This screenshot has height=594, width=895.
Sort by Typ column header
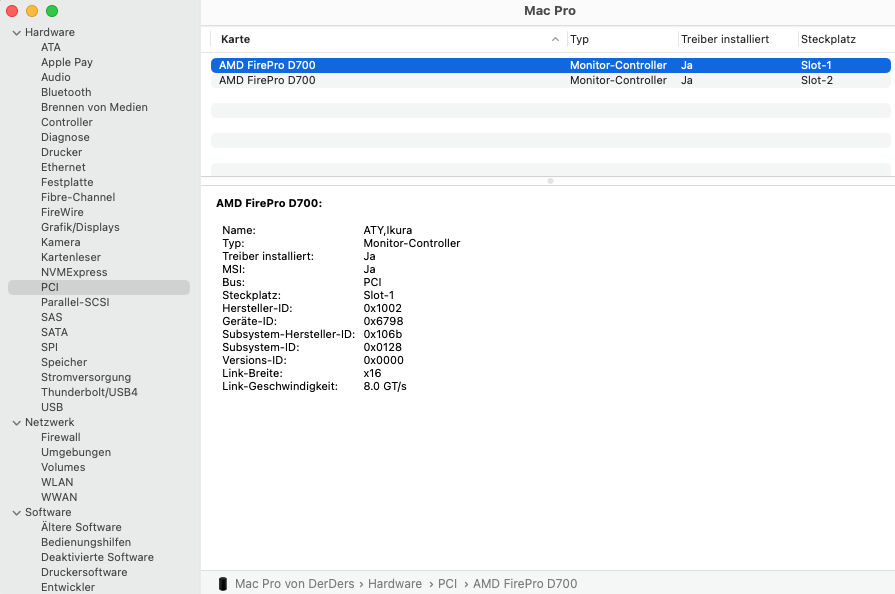pos(579,39)
